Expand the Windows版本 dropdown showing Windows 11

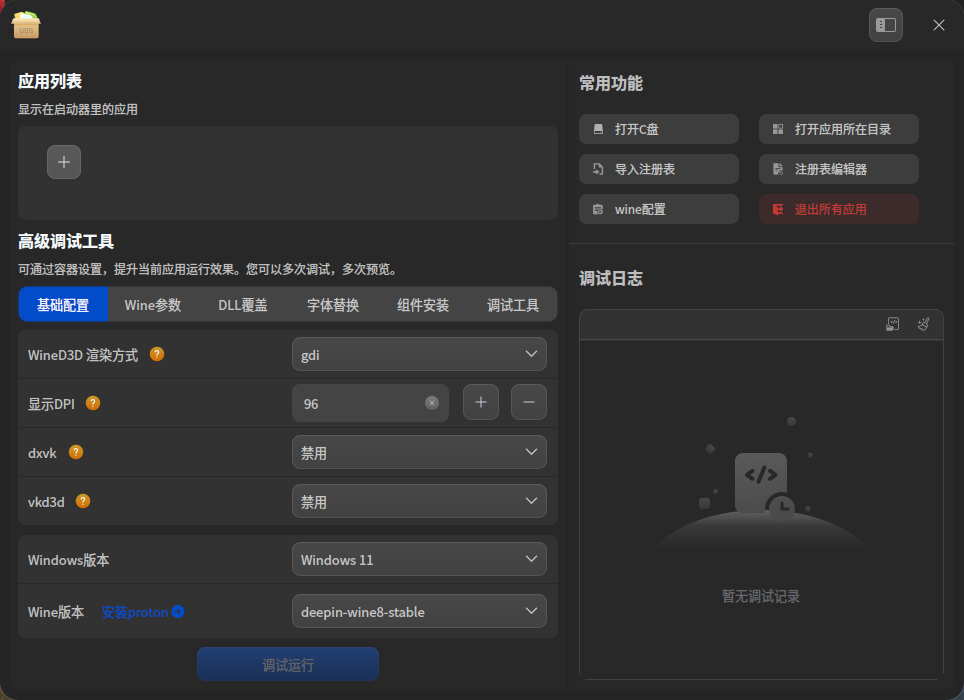pyautogui.click(x=419, y=559)
